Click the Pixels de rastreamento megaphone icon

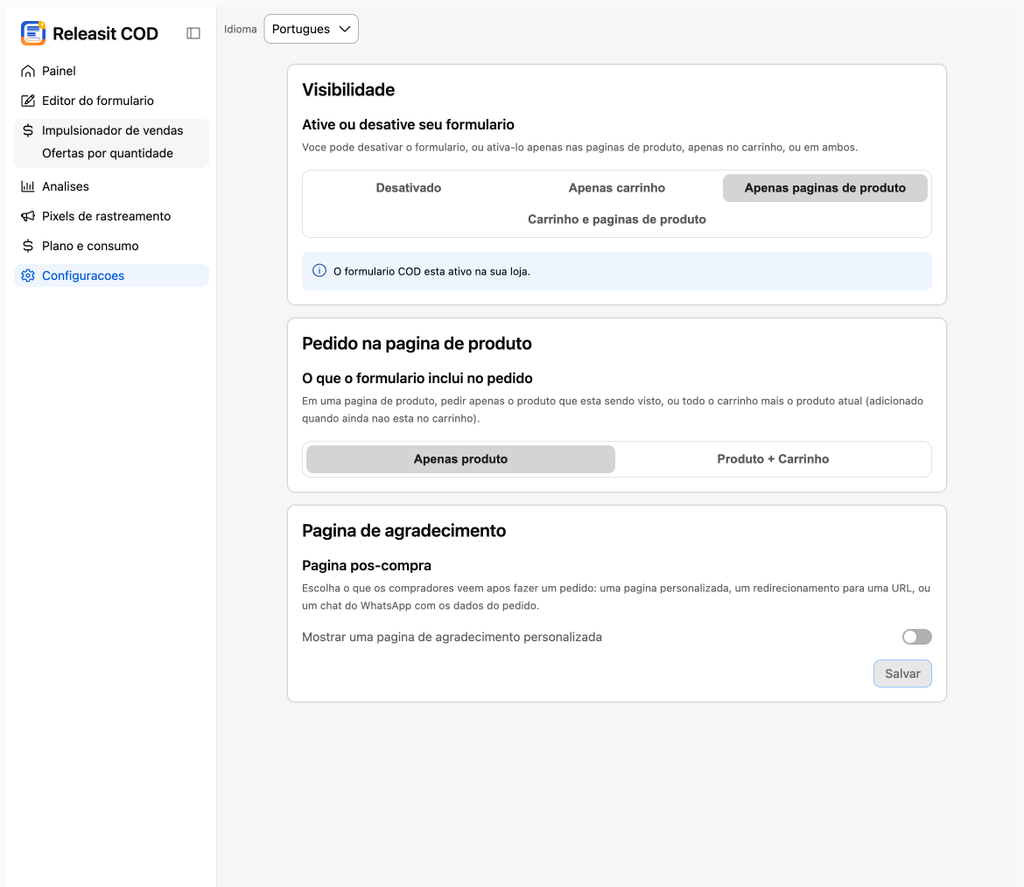tap(27, 216)
